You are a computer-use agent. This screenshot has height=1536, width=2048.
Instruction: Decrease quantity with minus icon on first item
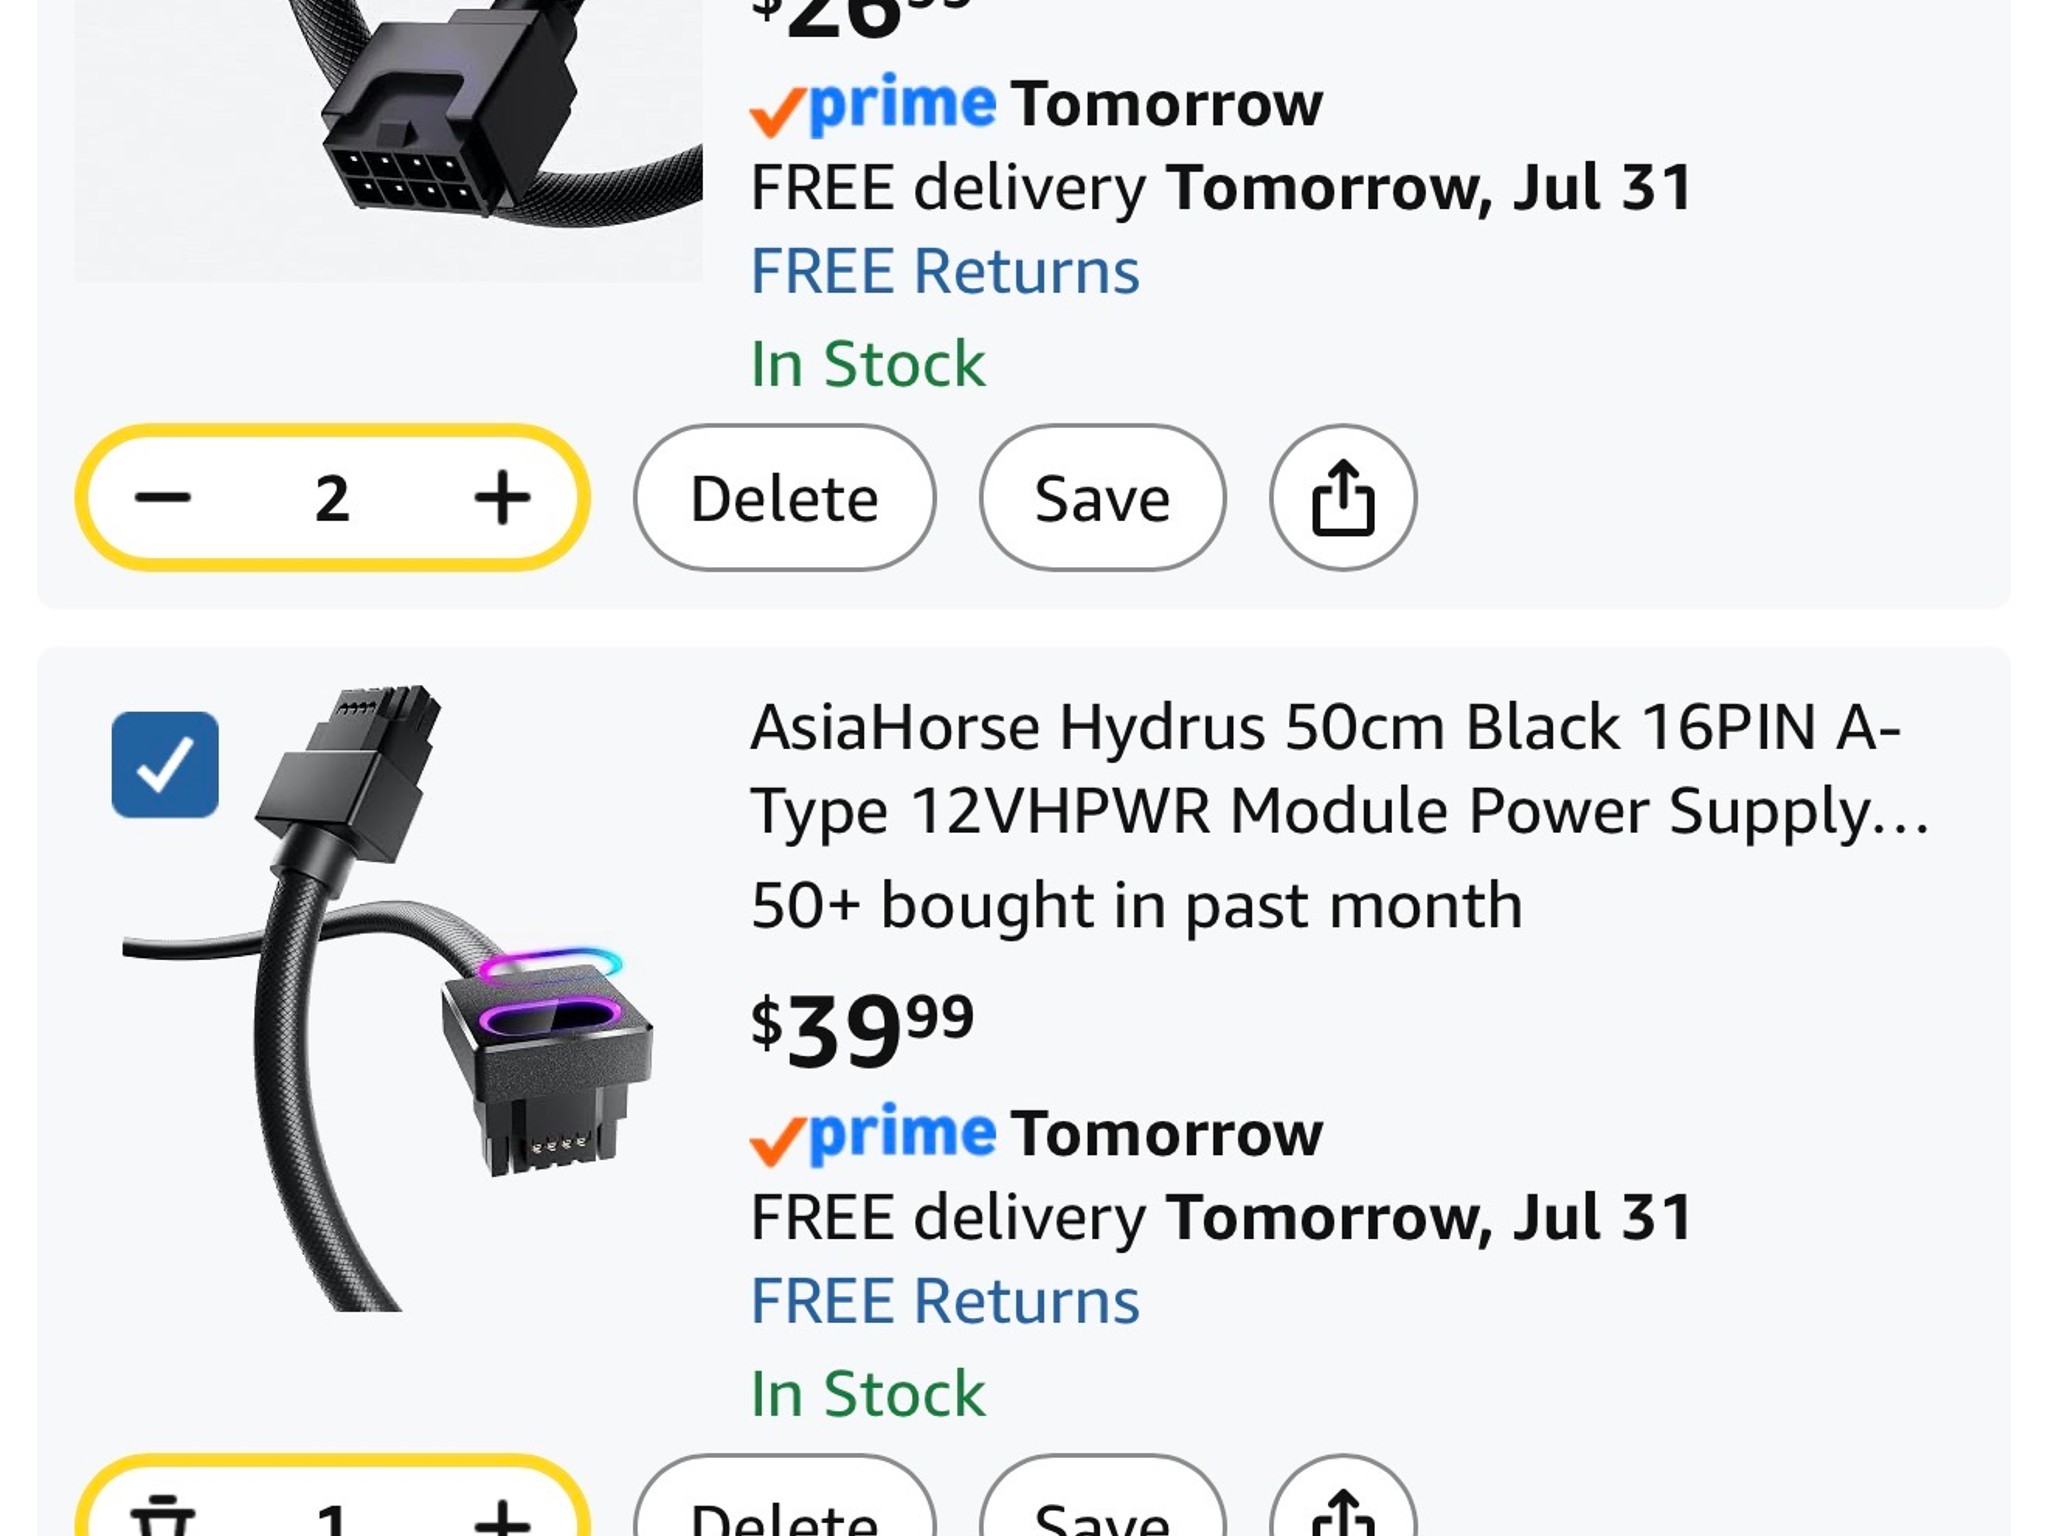(x=163, y=497)
